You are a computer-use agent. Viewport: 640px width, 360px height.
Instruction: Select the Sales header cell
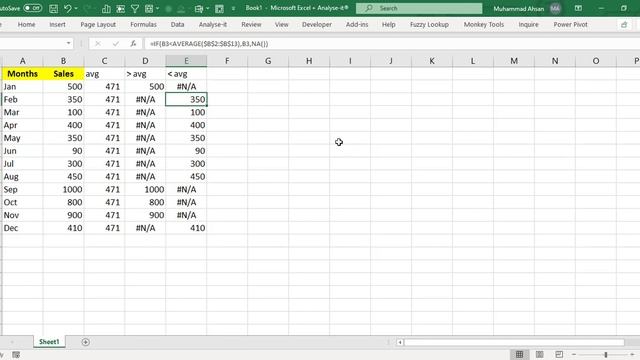[x=63, y=74]
